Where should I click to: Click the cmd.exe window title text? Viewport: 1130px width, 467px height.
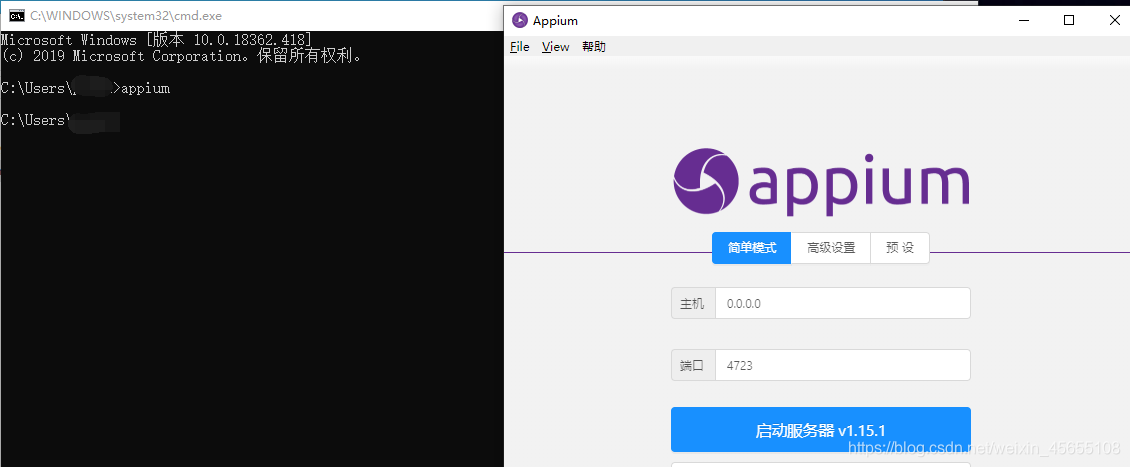[126, 15]
